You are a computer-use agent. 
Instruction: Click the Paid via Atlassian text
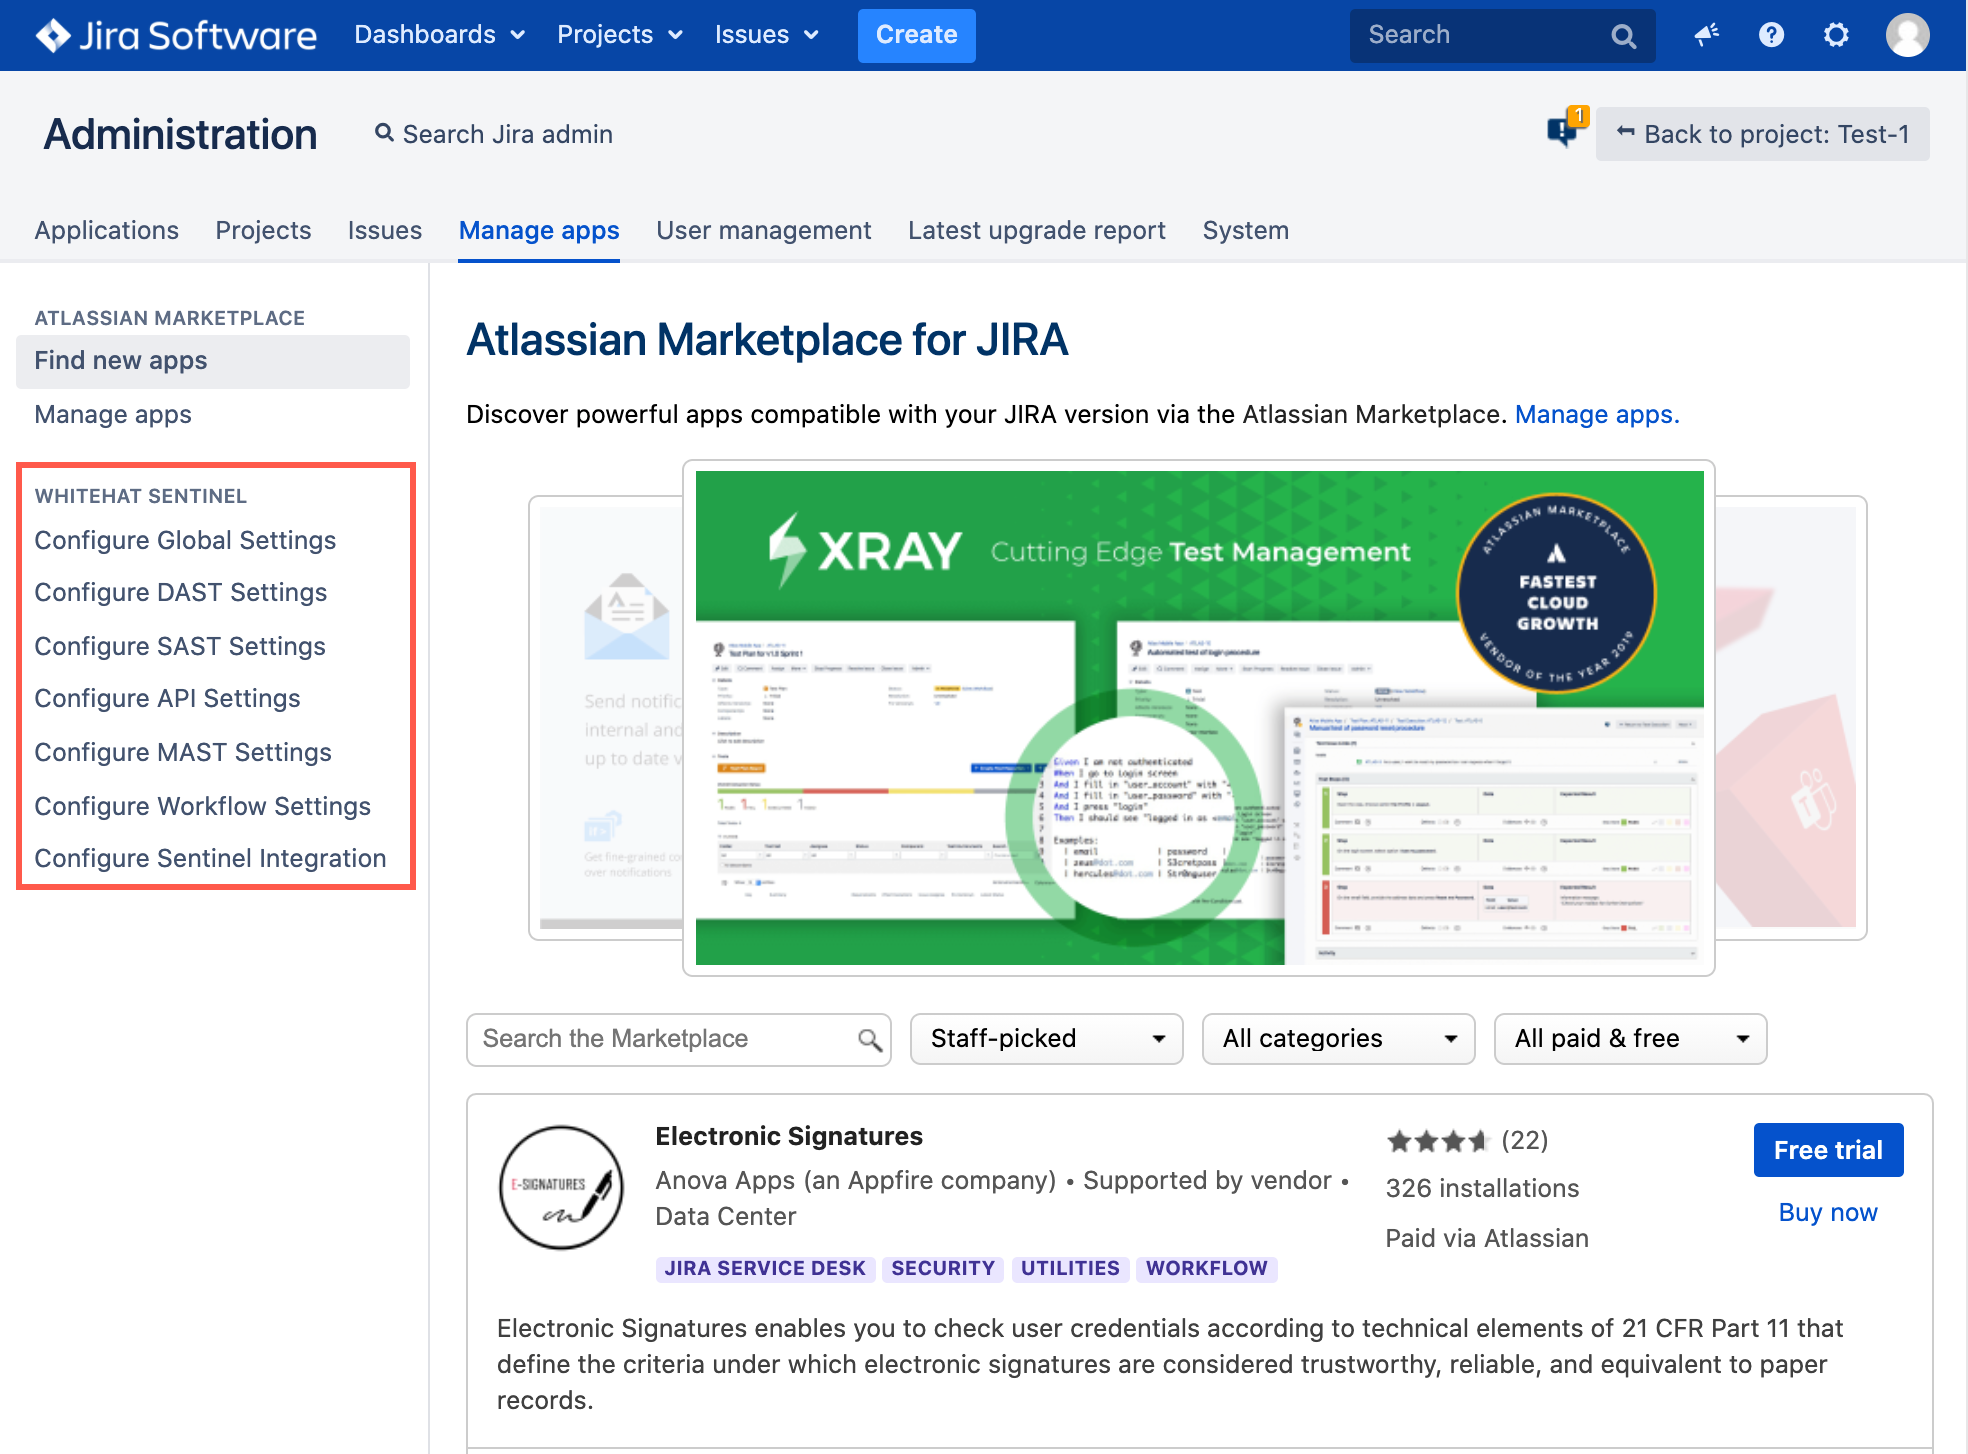click(1487, 1238)
